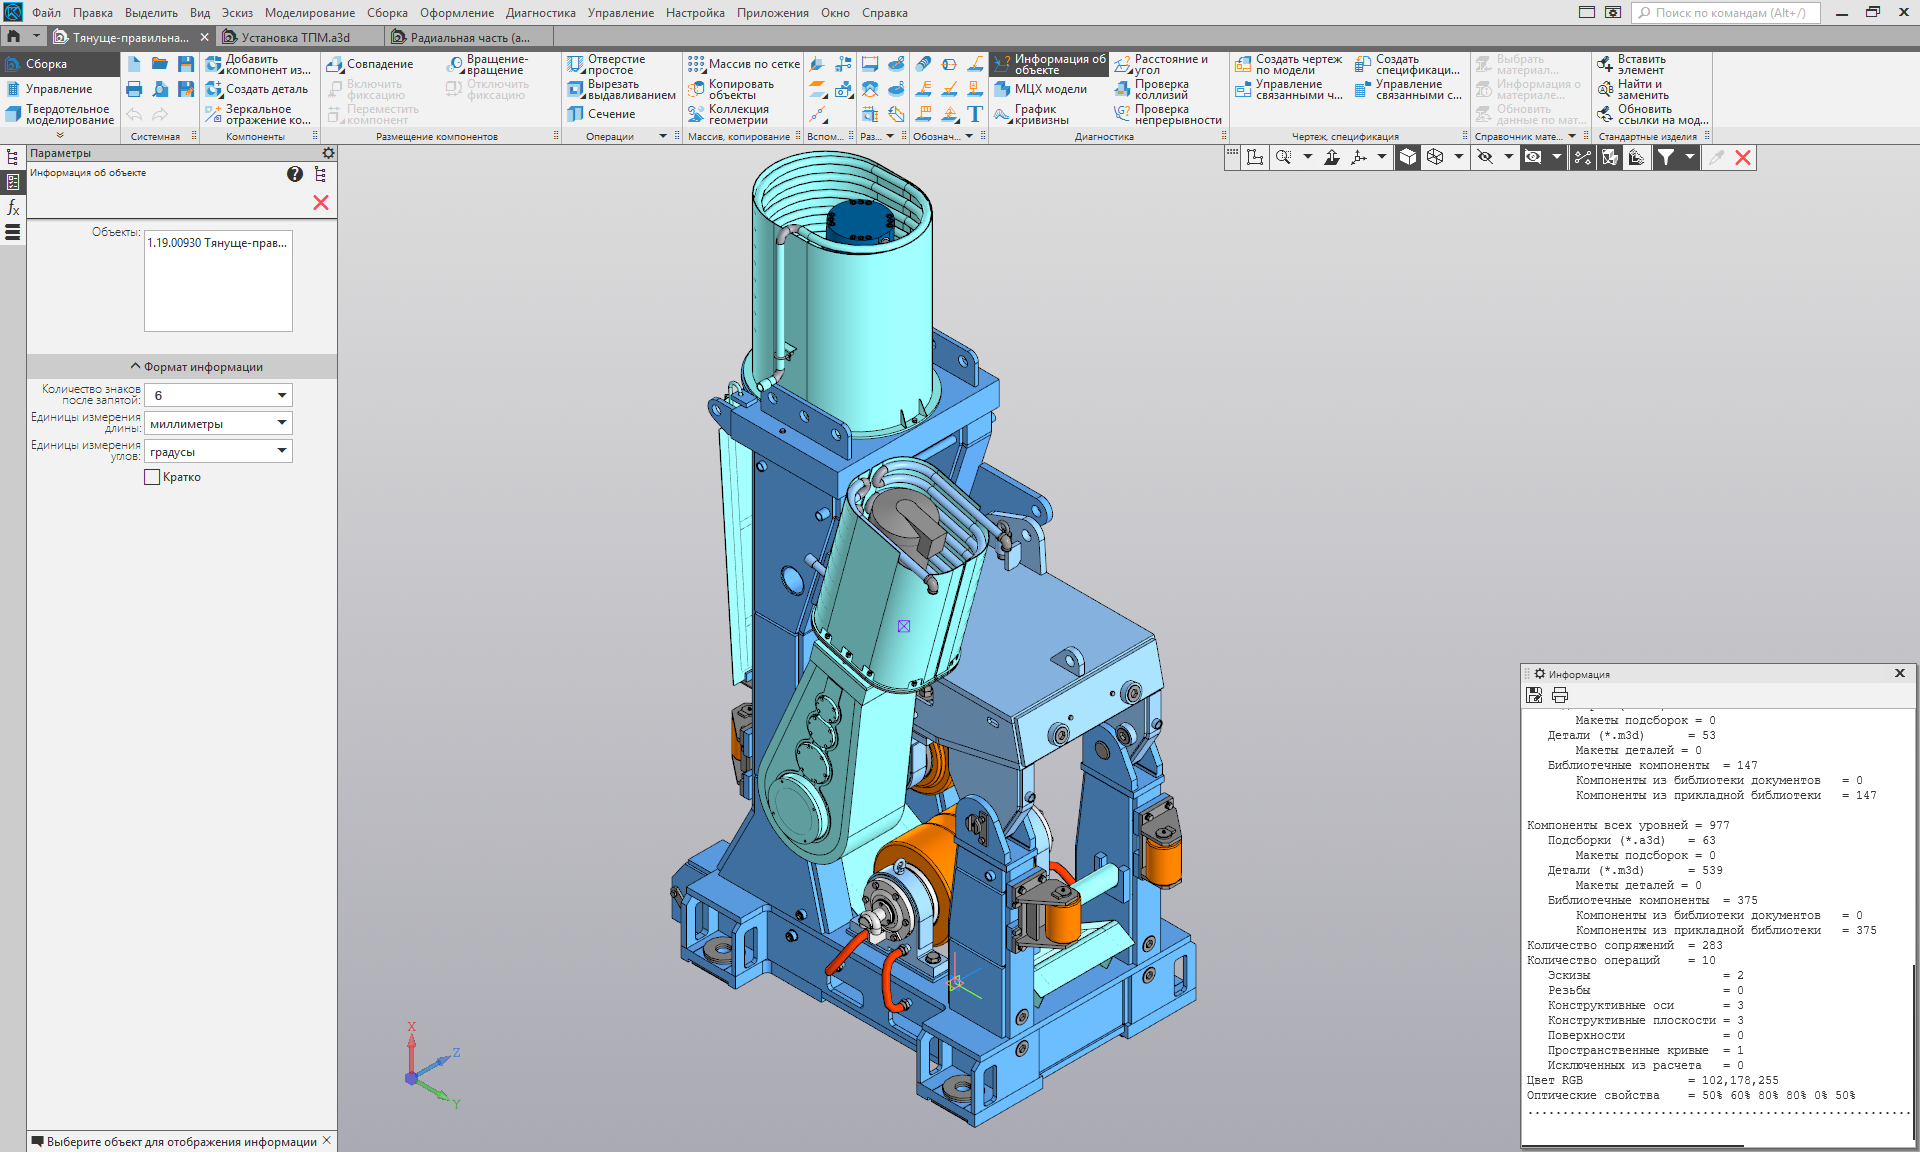The width and height of the screenshot is (1920, 1152).
Task: Click the filter funnel icon in view toolbar
Action: pos(1665,157)
